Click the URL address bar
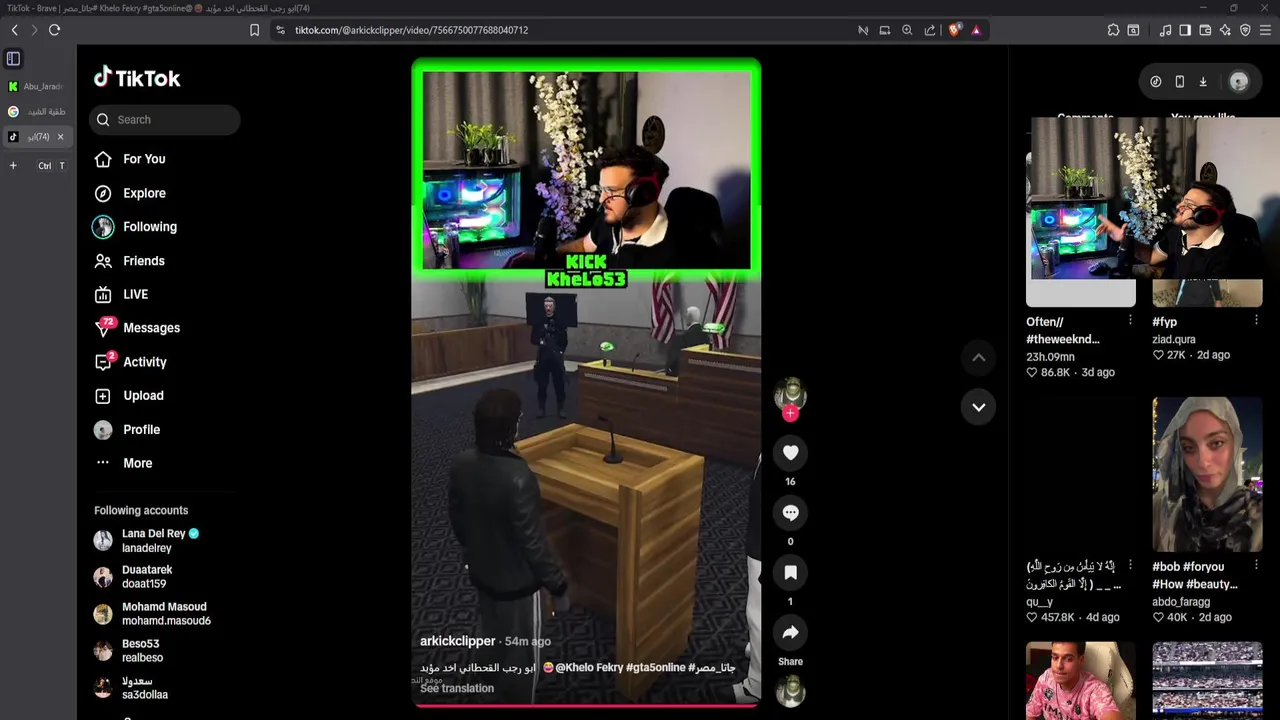Viewport: 1280px width, 720px height. [570, 30]
